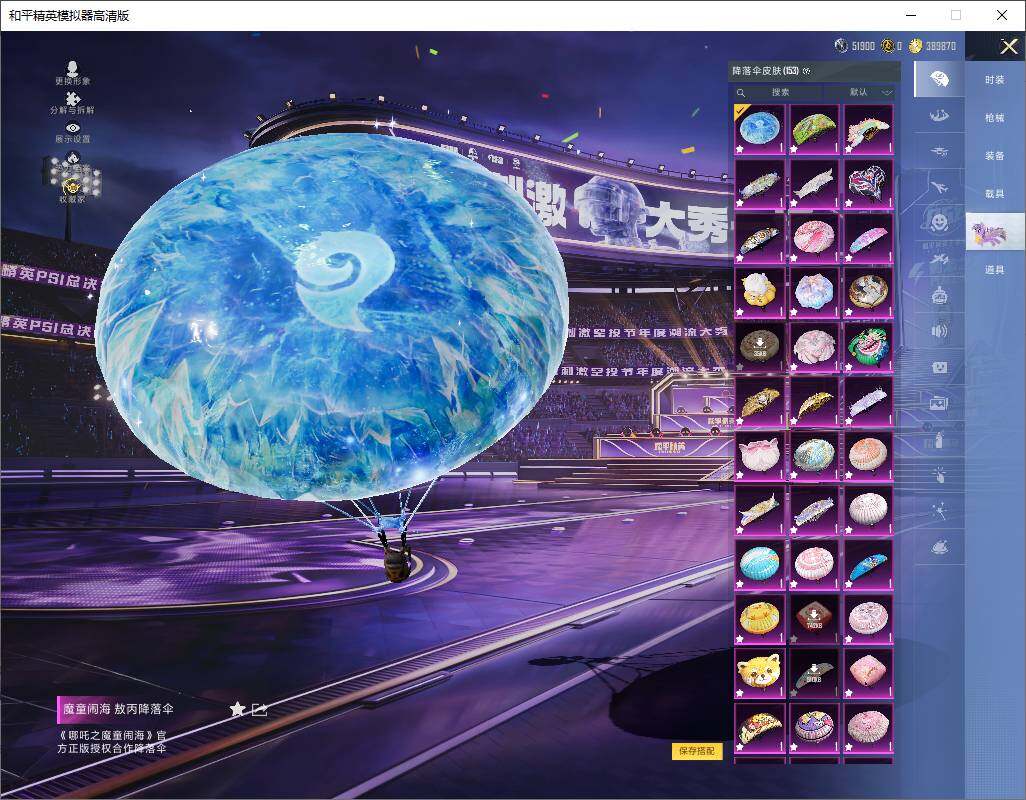Select the yellow ring-shaped parachute thumbnail
1026x800 pixels.
759,619
